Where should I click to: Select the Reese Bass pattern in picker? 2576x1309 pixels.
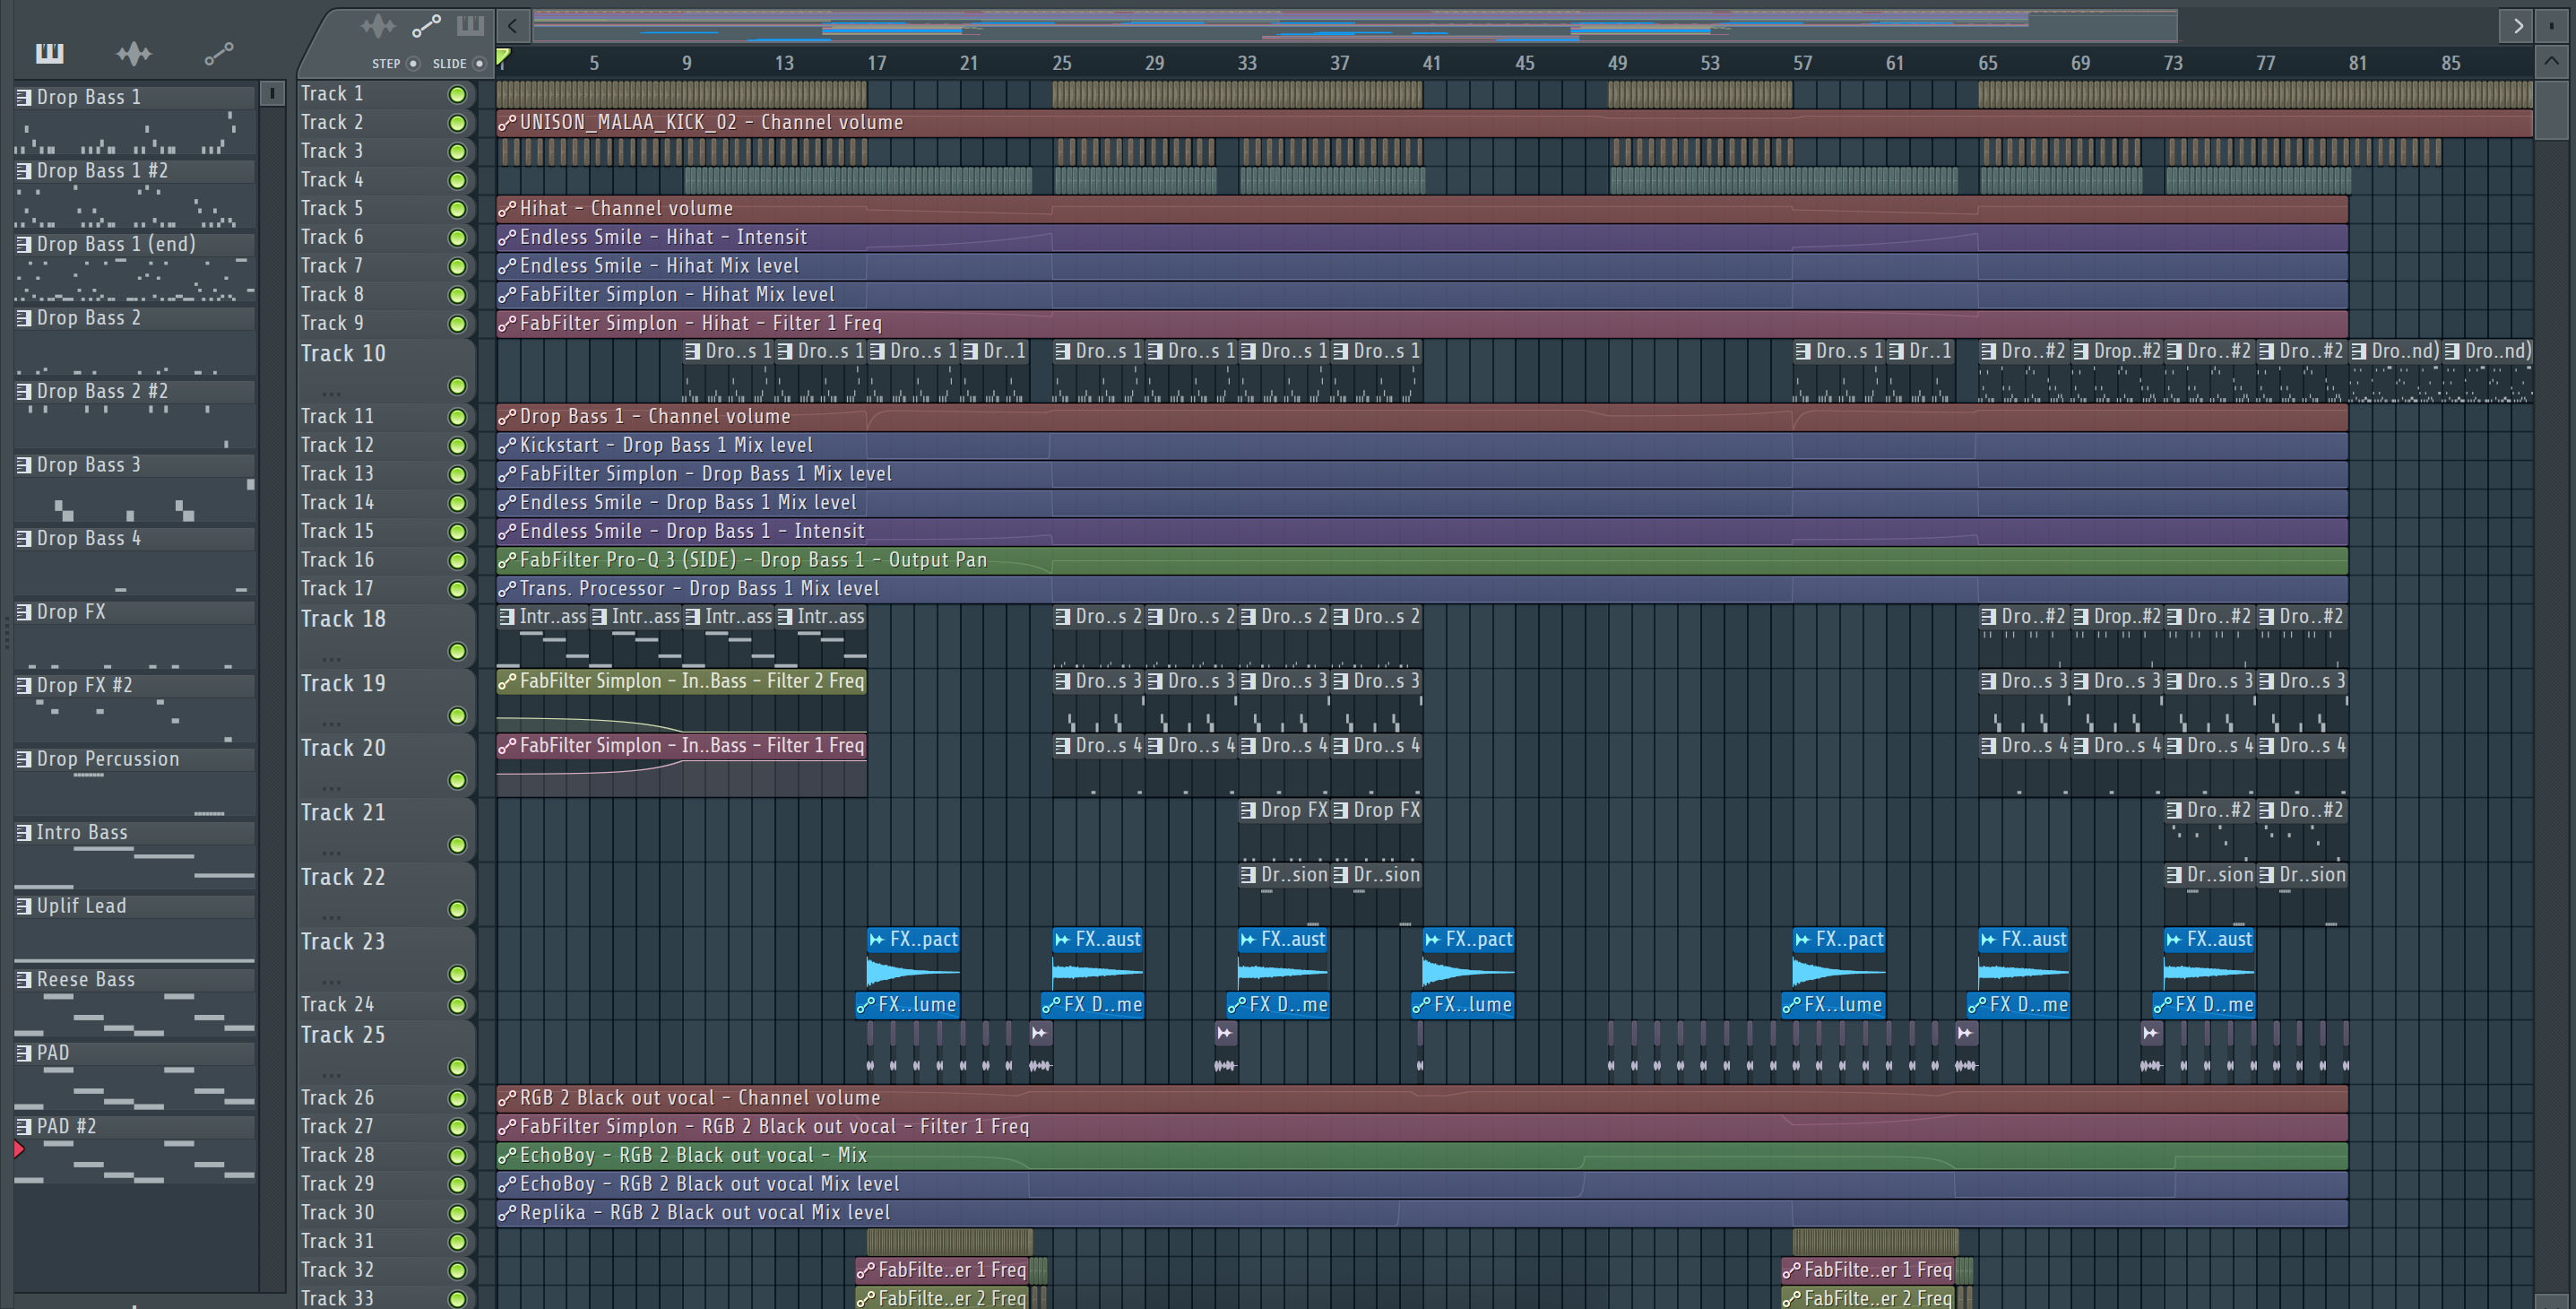coord(86,980)
